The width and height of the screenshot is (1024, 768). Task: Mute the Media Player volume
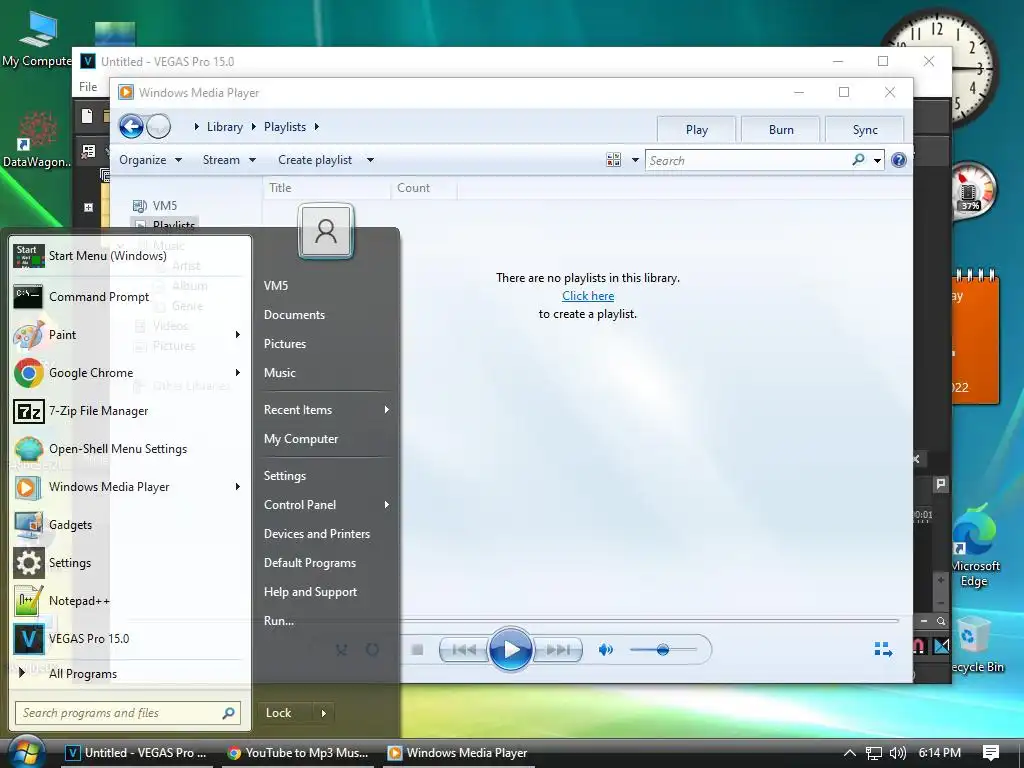coord(605,650)
